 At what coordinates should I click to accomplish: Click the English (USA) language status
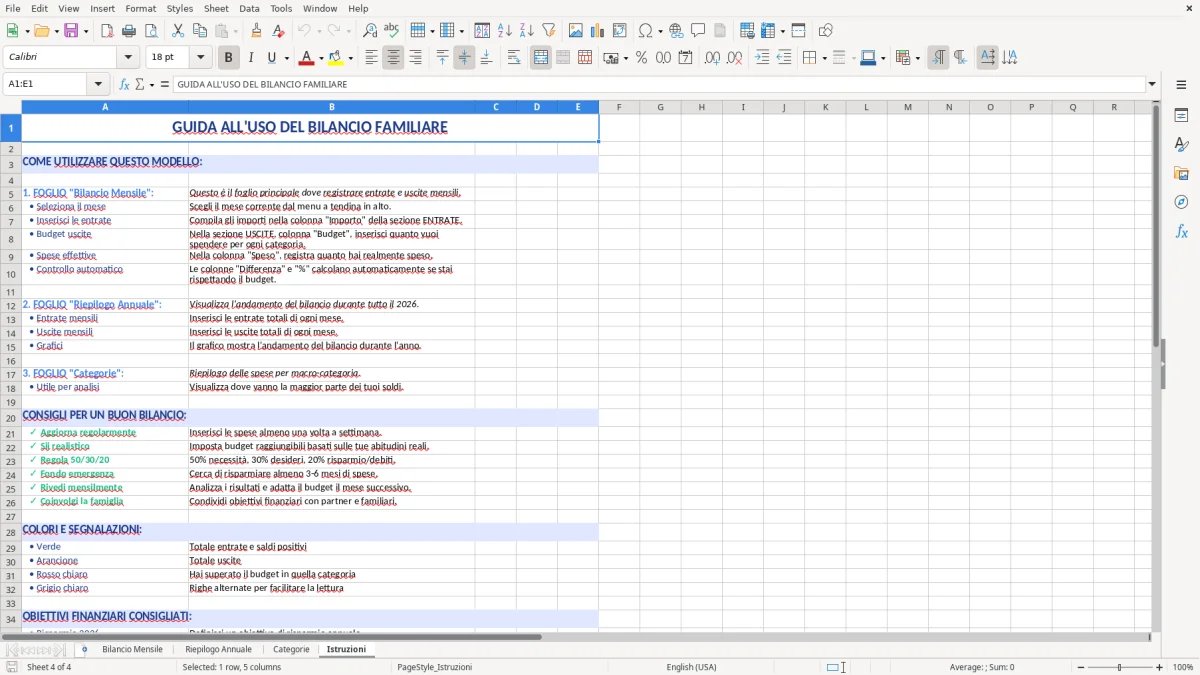(x=691, y=667)
